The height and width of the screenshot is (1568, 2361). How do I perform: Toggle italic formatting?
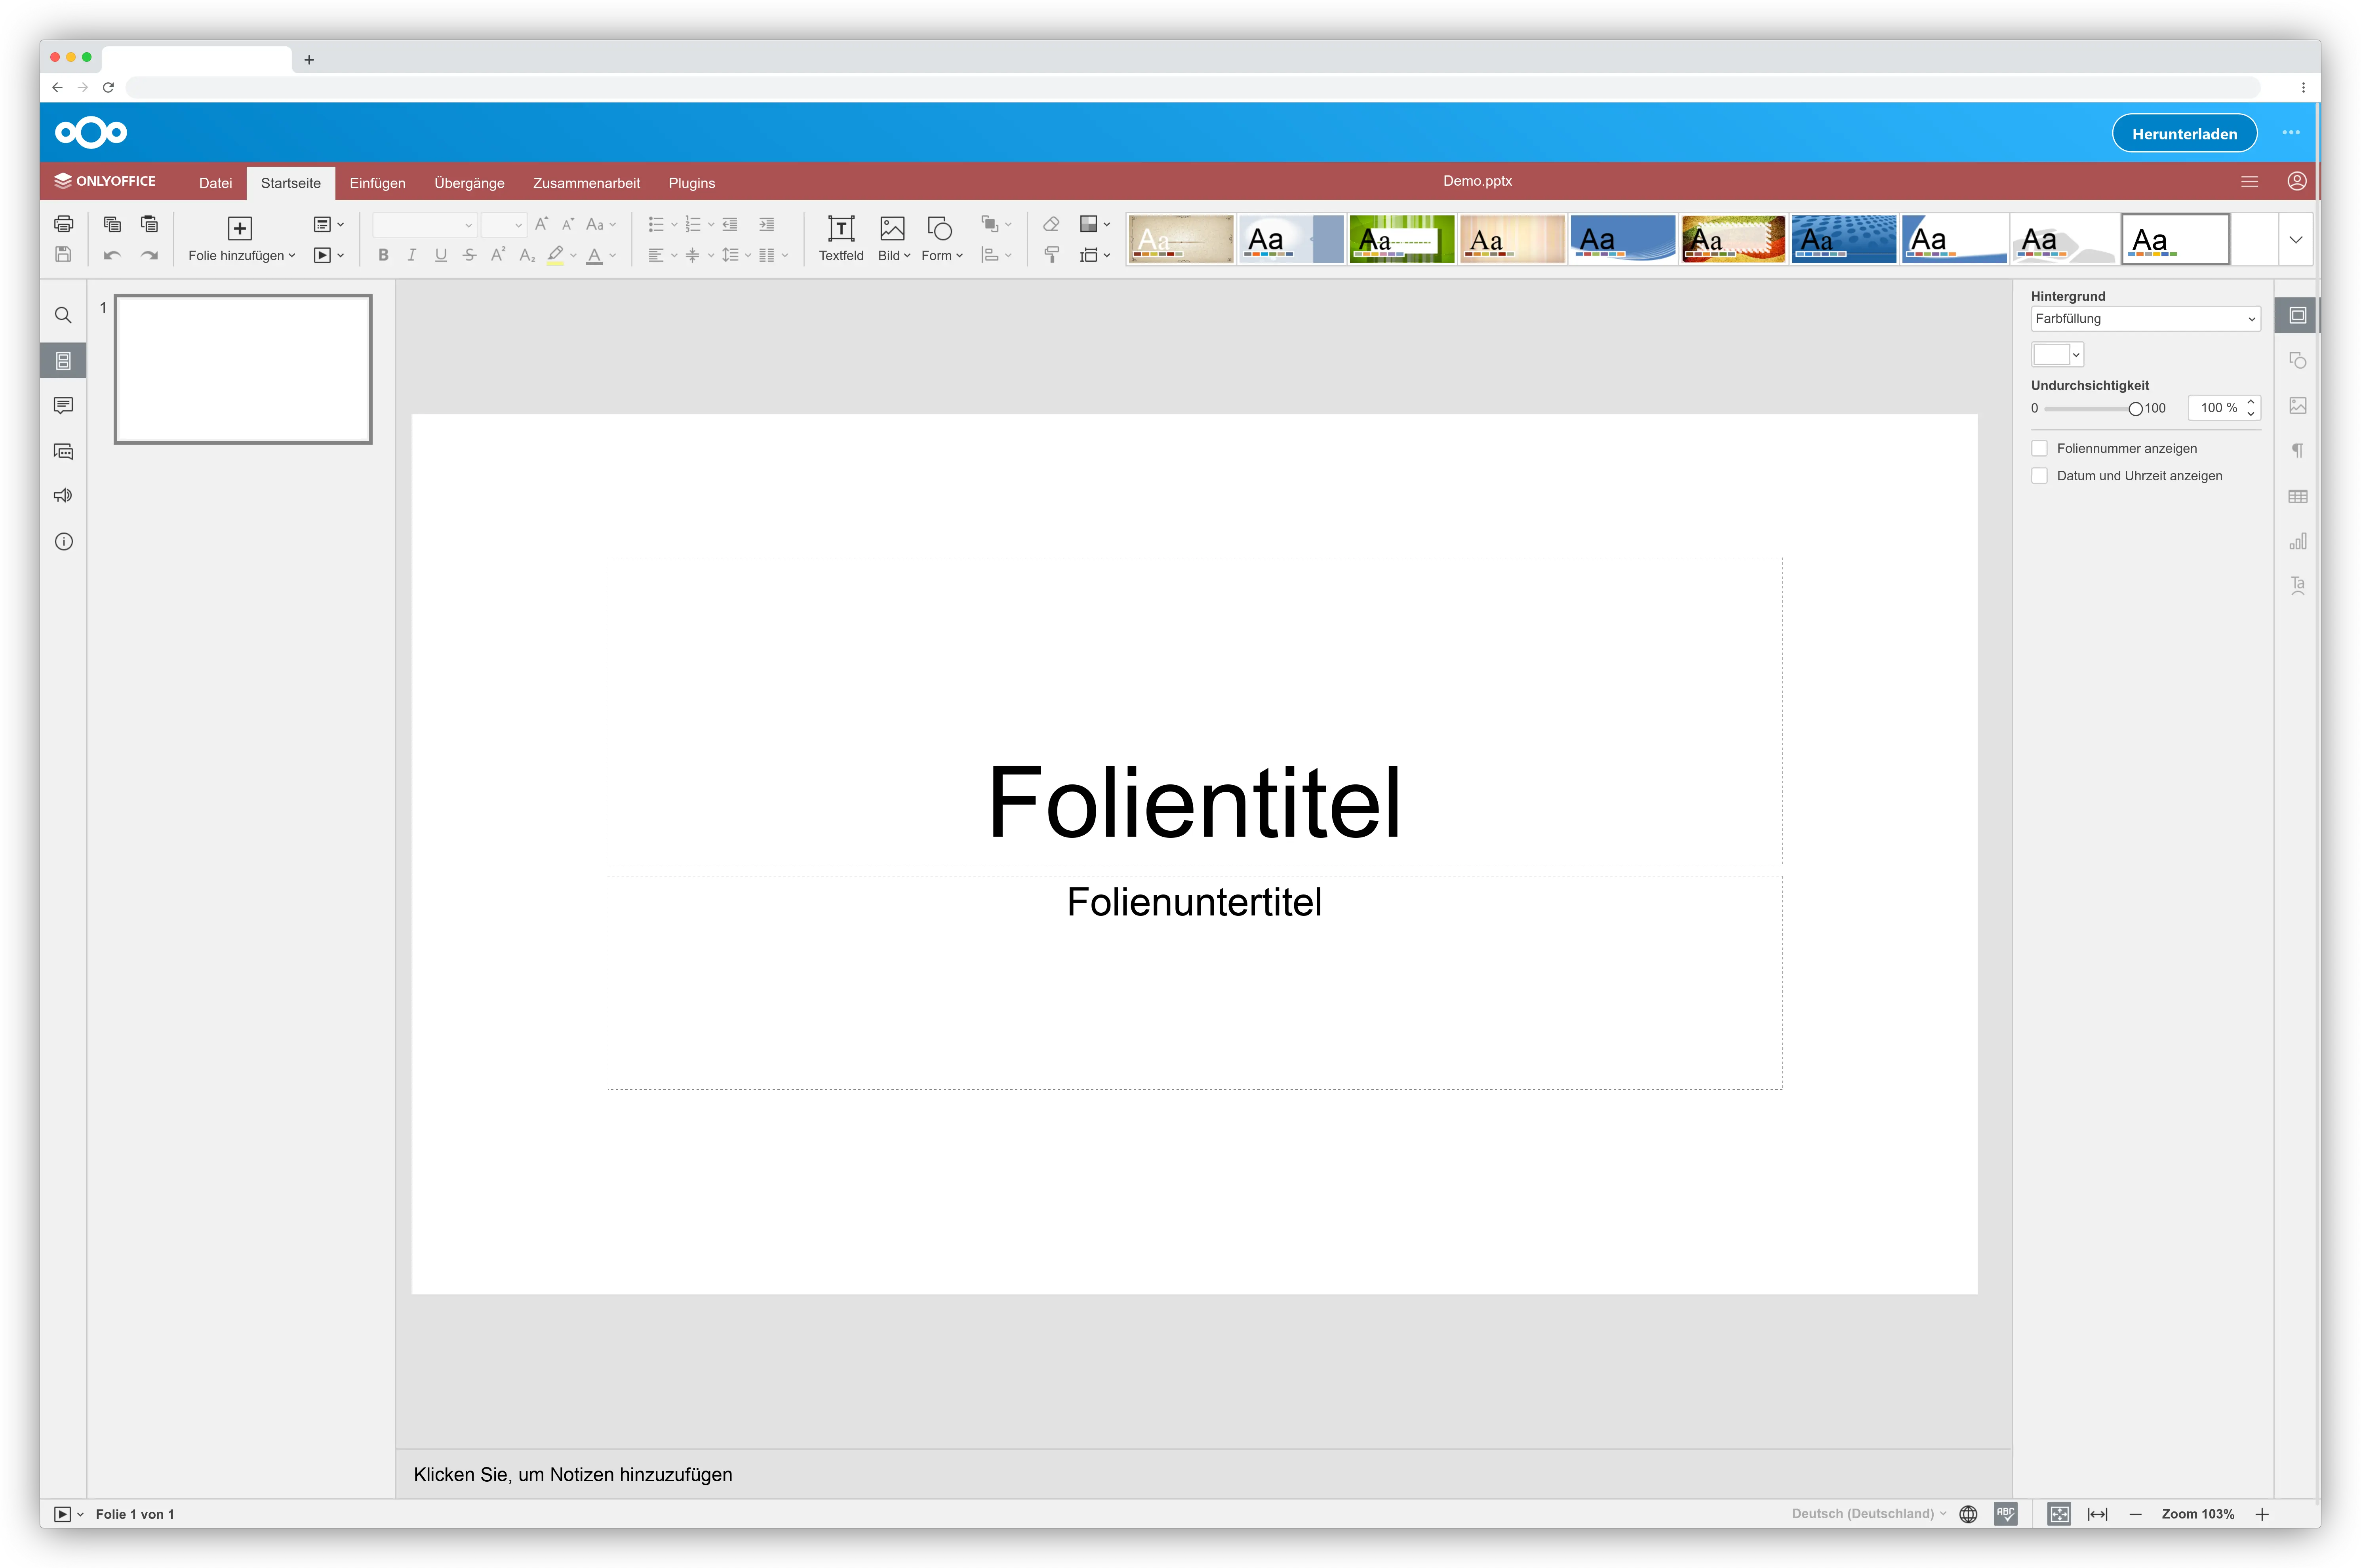[411, 255]
